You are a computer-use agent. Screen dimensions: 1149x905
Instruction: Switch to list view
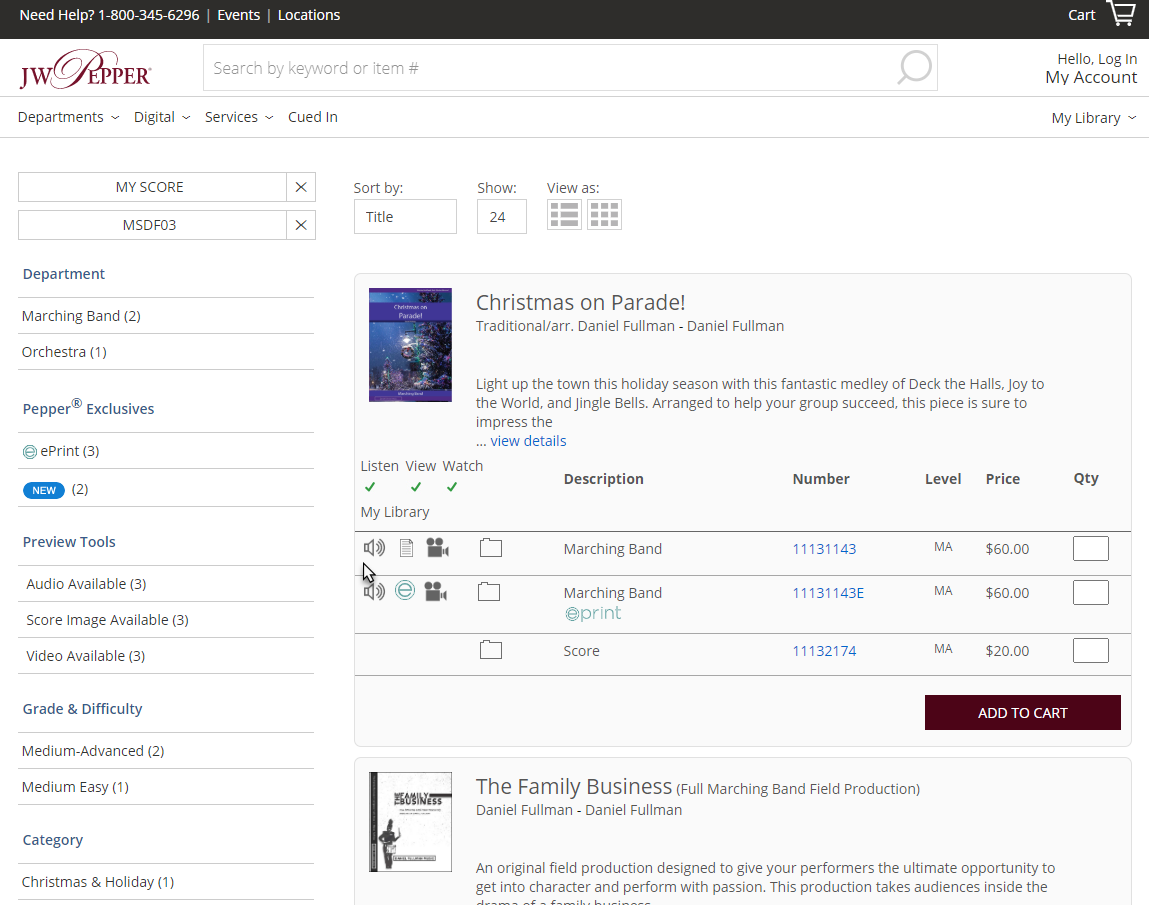[x=564, y=215]
